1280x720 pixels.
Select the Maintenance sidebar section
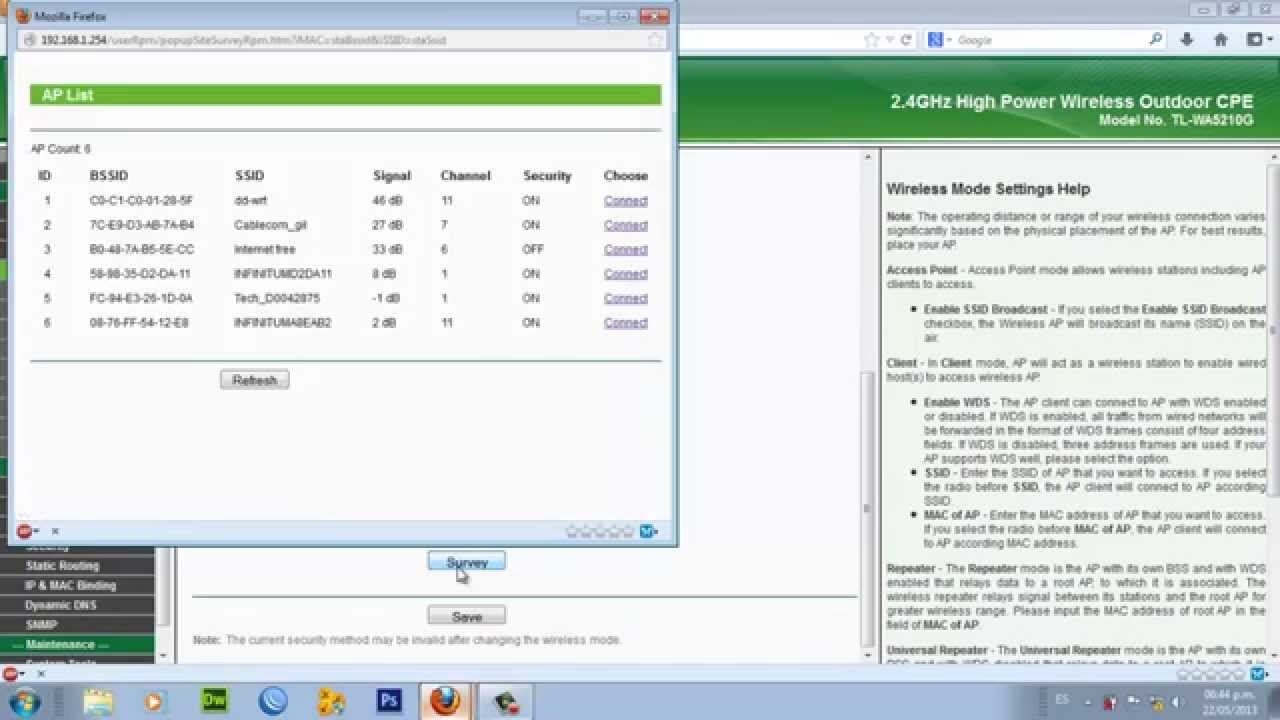coord(60,645)
